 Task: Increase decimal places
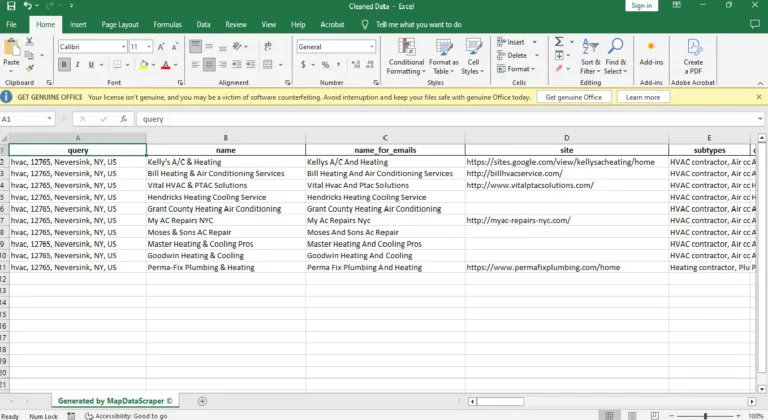pos(356,64)
